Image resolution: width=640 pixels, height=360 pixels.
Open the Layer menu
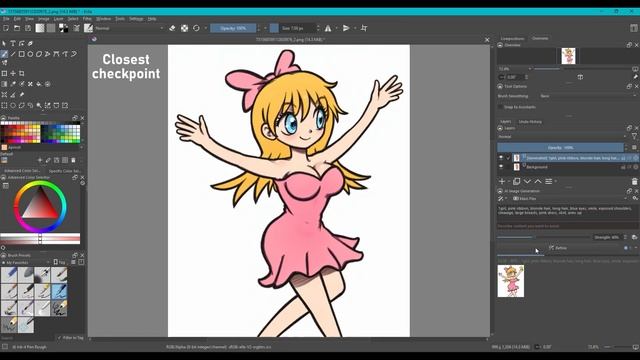[x=58, y=19]
